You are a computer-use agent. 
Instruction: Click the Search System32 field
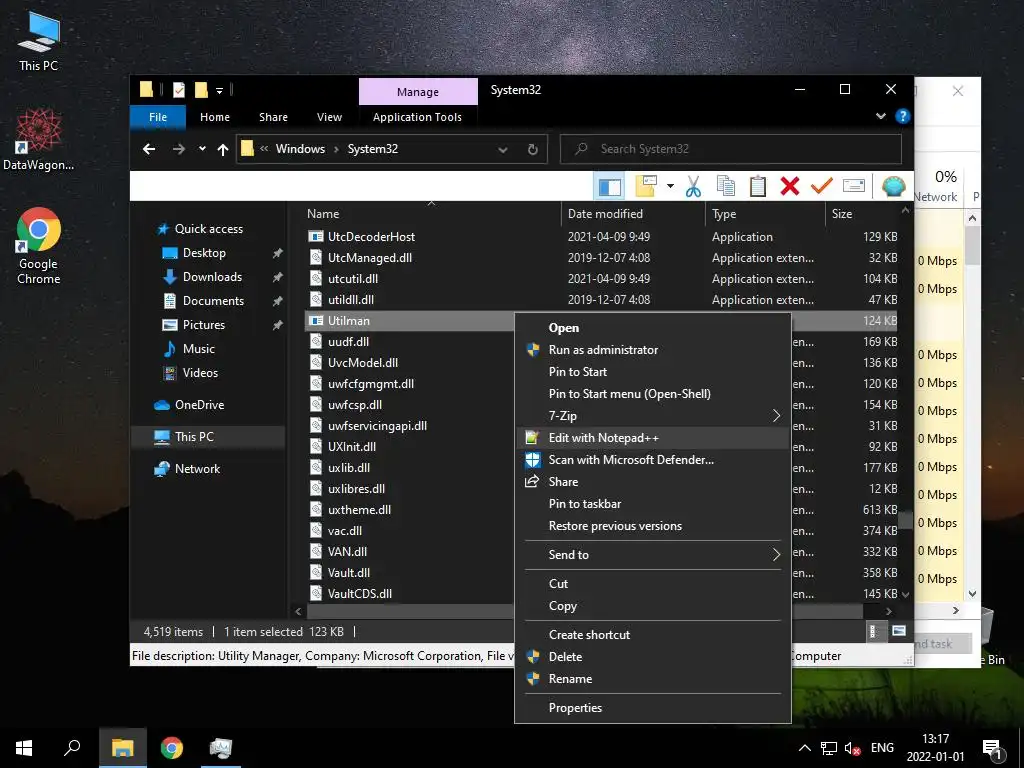pos(731,149)
